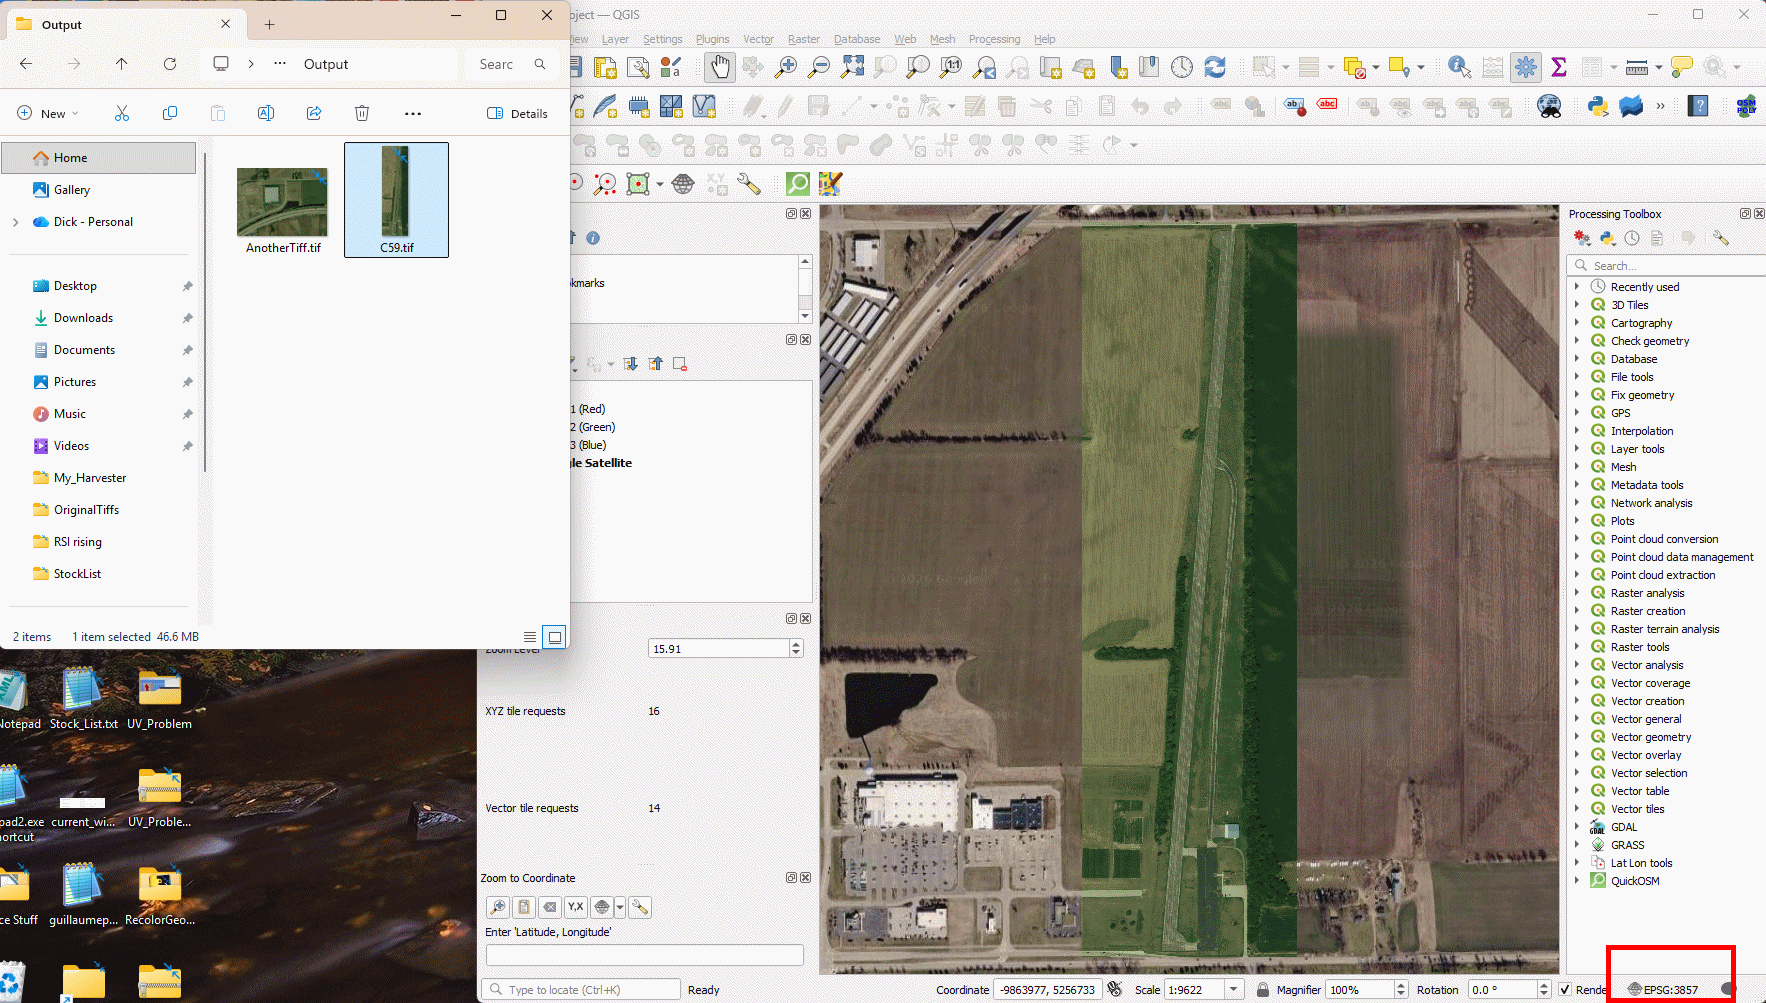This screenshot has height=1003, width=1766.
Task: Open the Style Manager icon
Action: click(671, 67)
